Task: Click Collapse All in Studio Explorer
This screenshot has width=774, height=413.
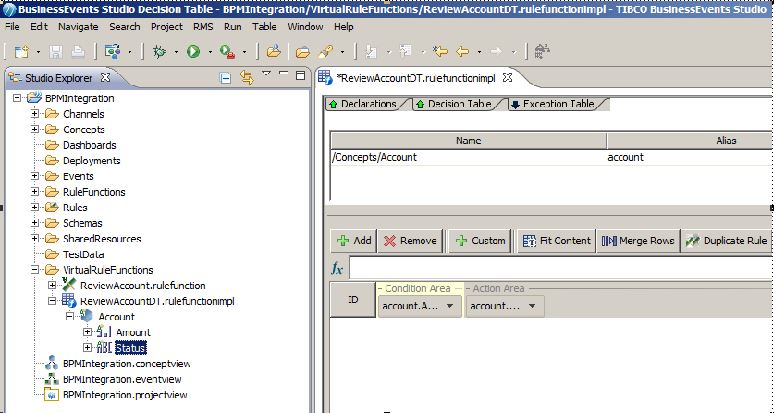Action: 225,78
